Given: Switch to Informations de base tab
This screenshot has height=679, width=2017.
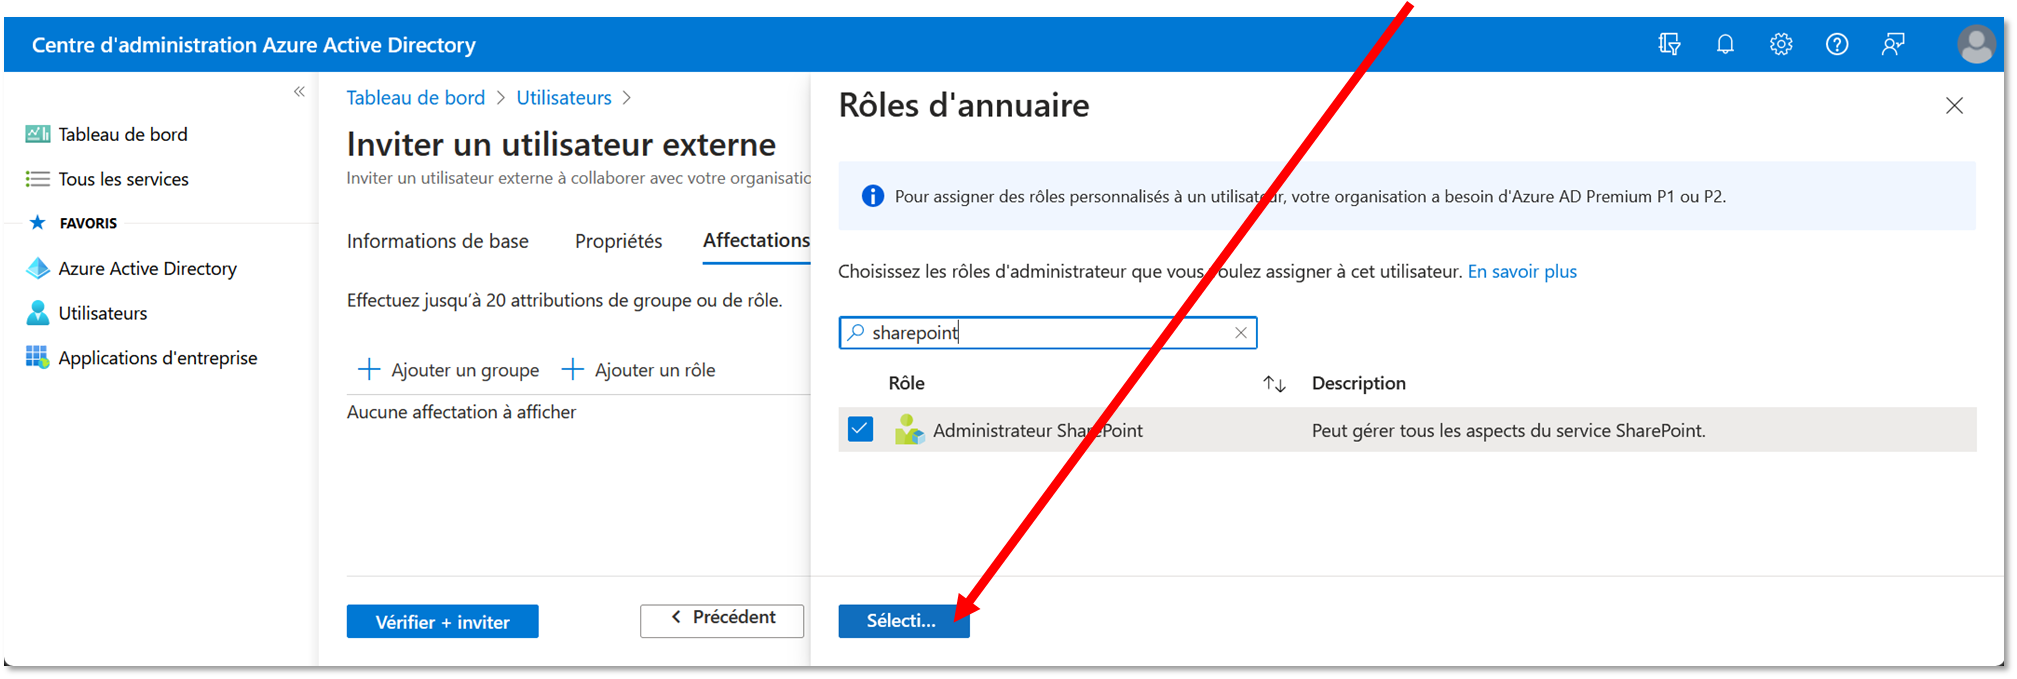Looking at the screenshot, I should coord(437,241).
